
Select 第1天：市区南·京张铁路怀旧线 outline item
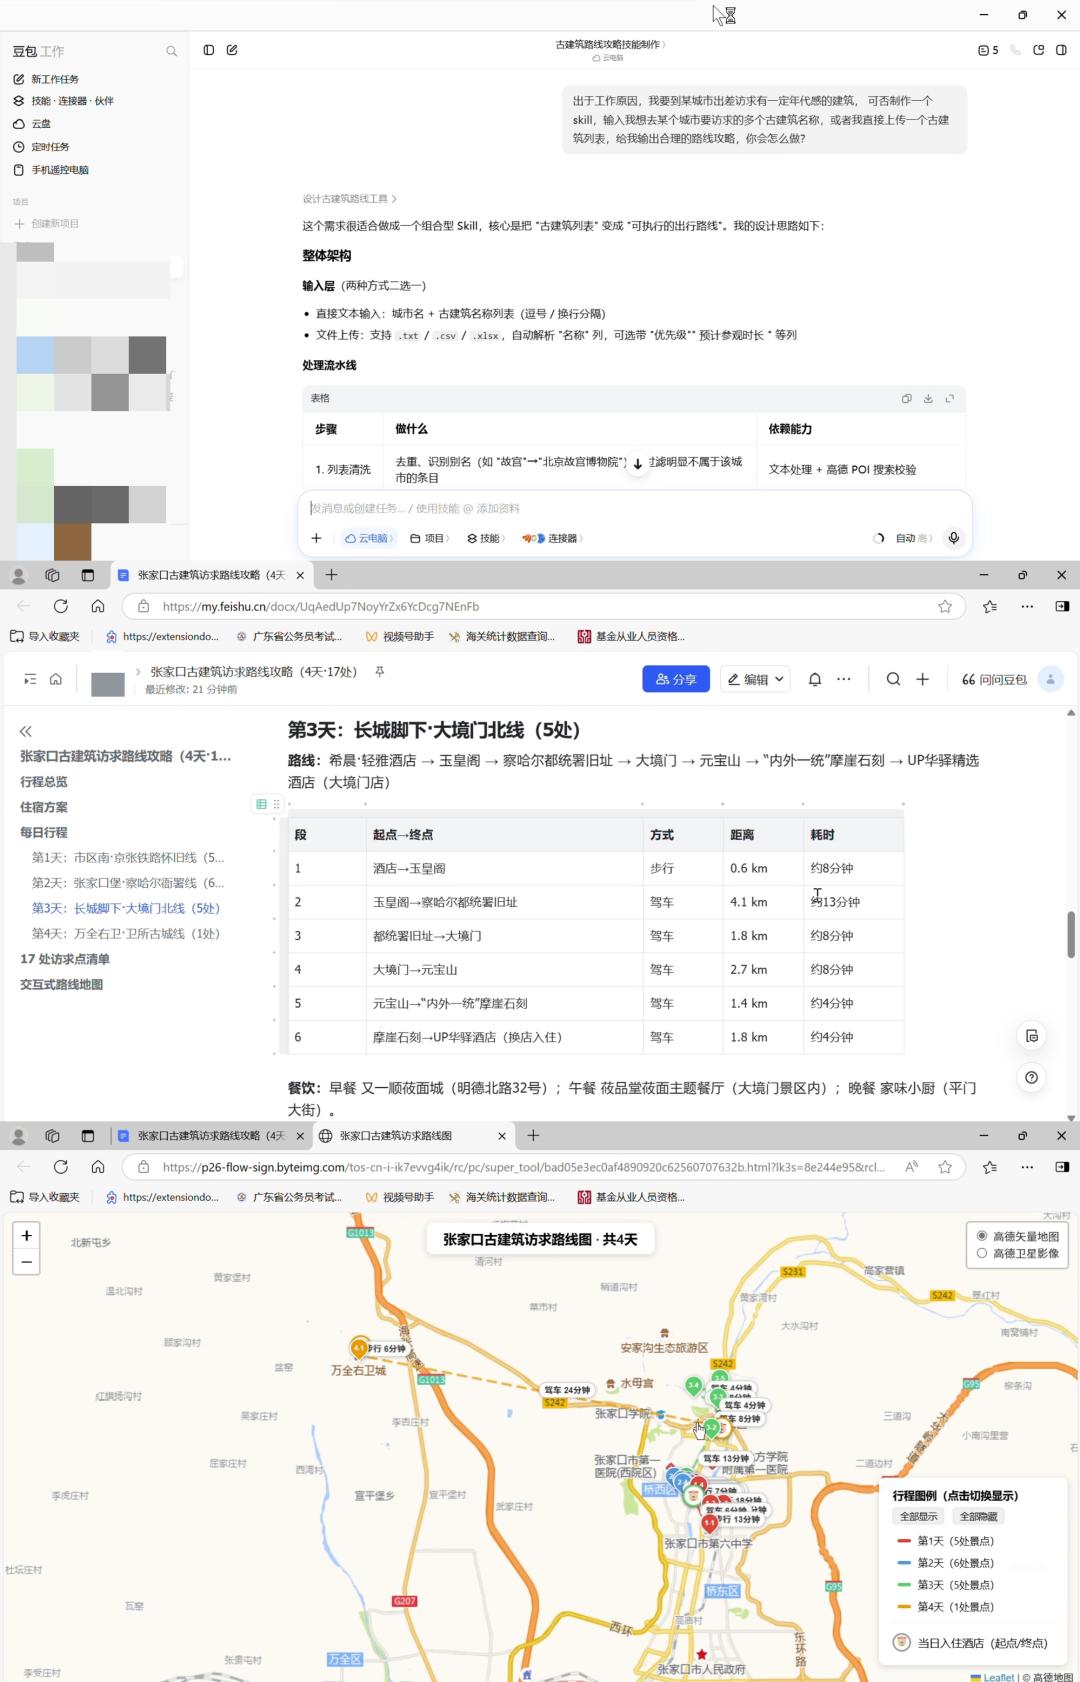[128, 858]
